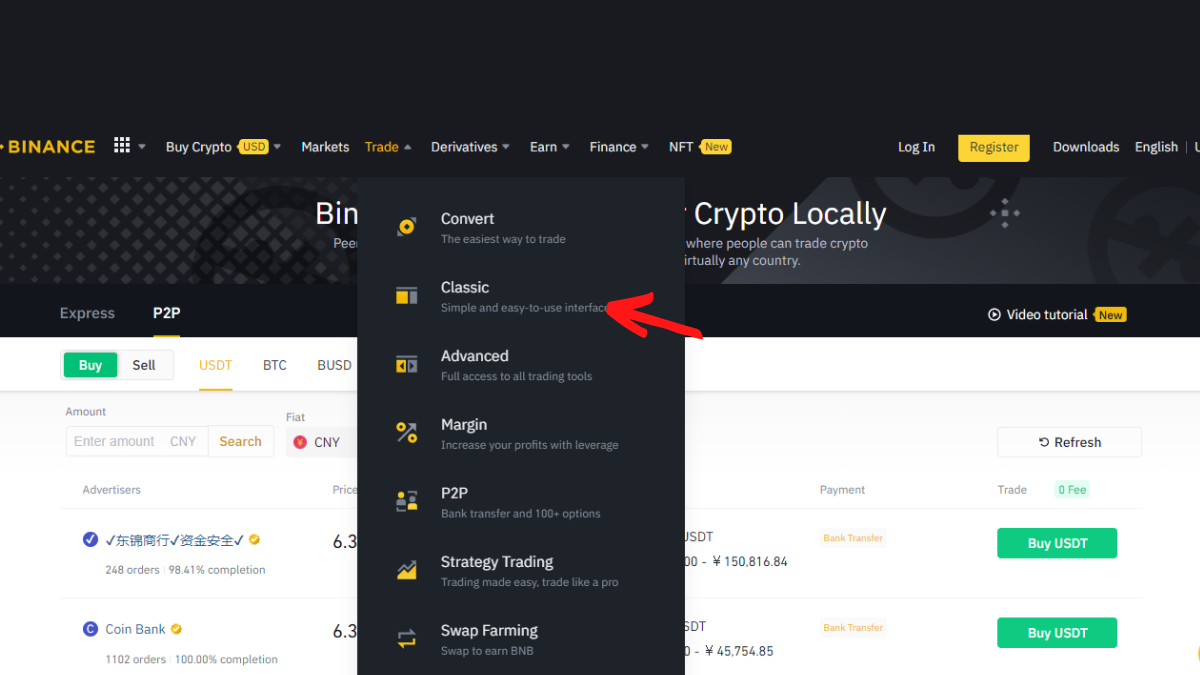Click the '248 orders' text
The width and height of the screenshot is (1200, 675).
click(x=133, y=570)
